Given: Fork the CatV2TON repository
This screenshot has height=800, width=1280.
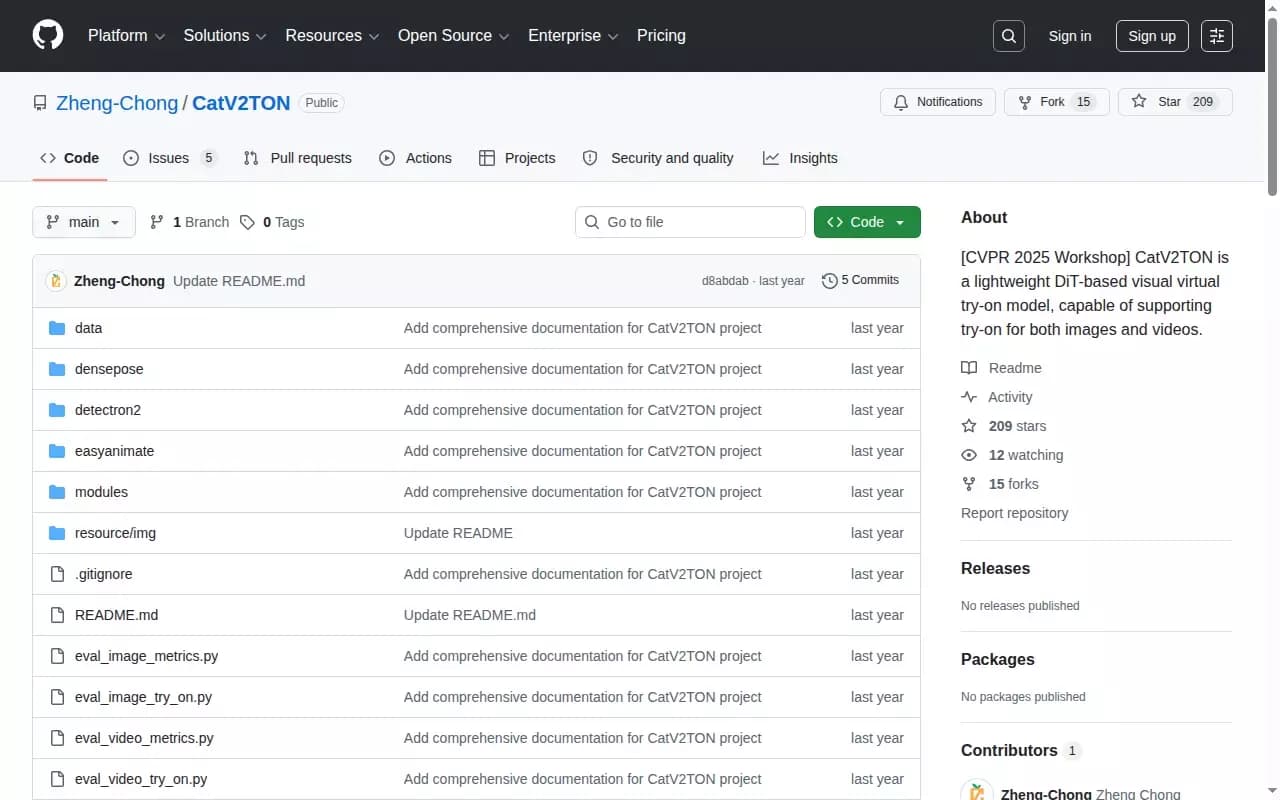Looking at the screenshot, I should point(1057,102).
